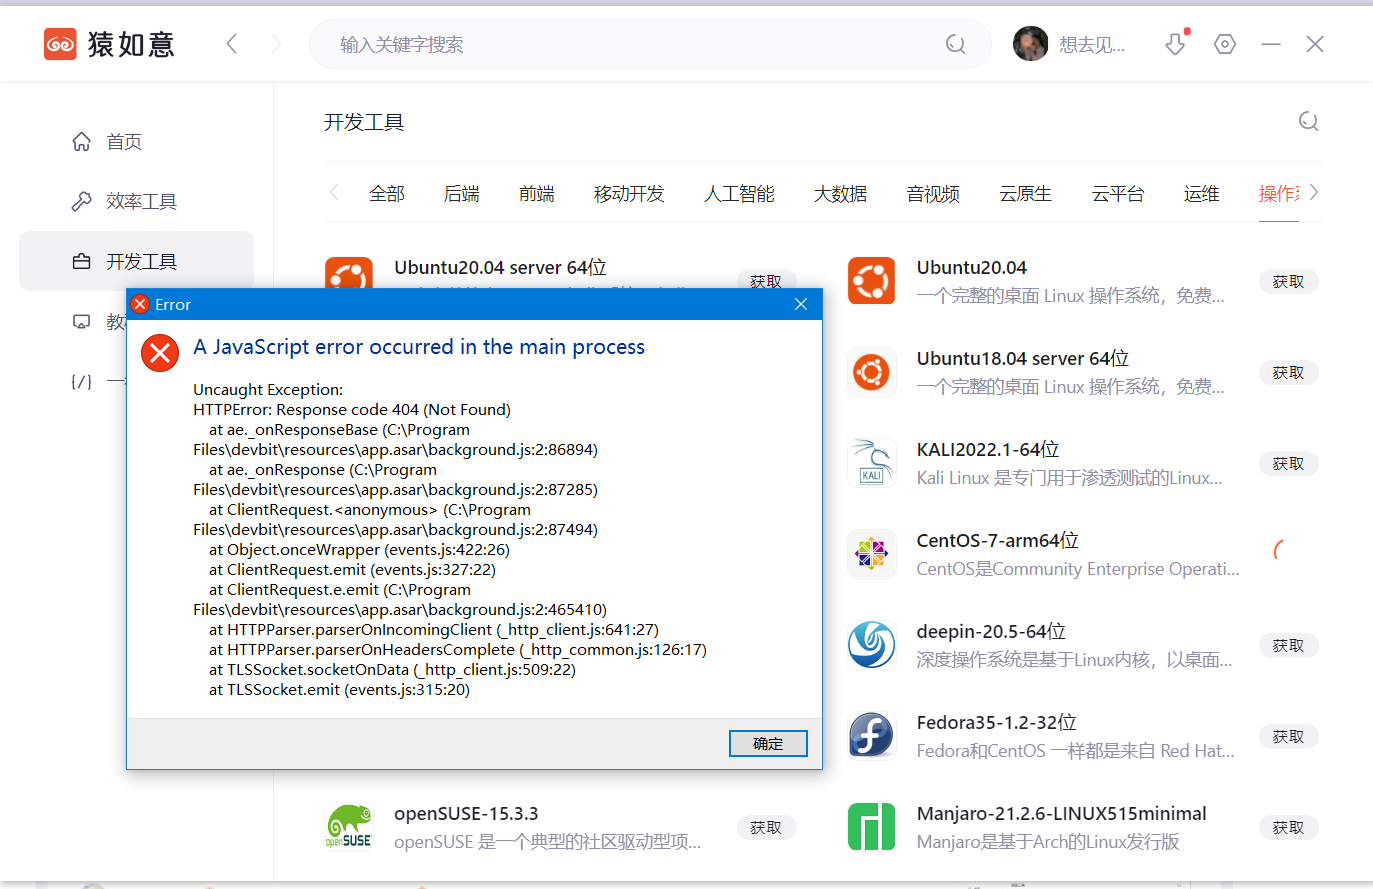Open the CentOS-7-arm64位 title

[998, 541]
